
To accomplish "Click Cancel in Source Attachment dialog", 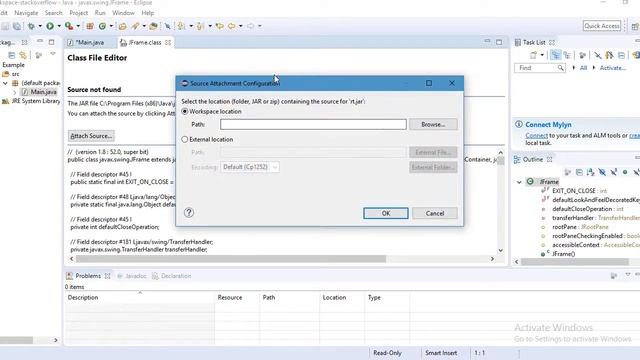I will (435, 213).
